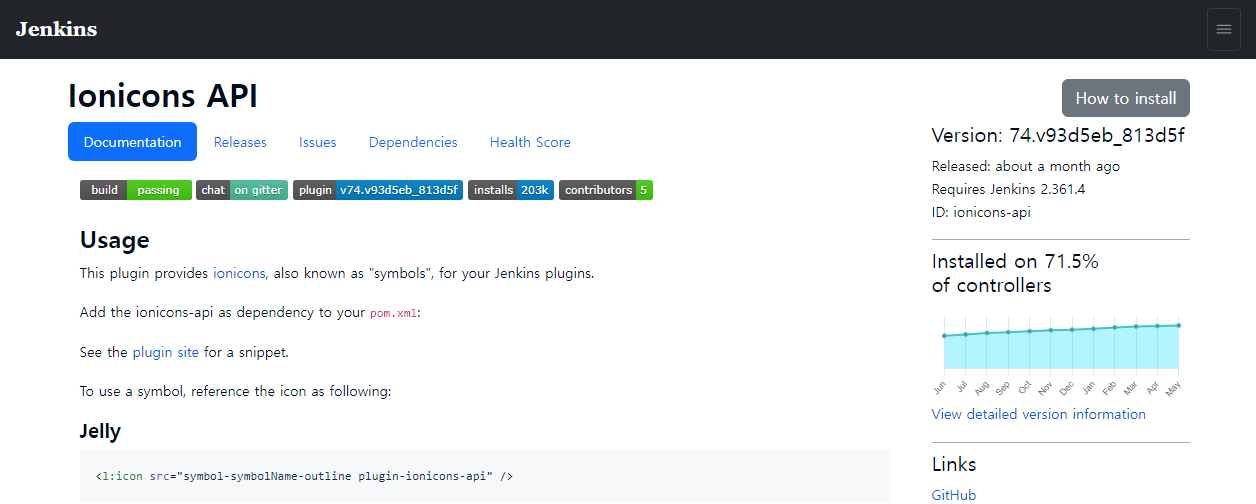Open the Health Score tab
This screenshot has height=504, width=1256.
[530, 142]
